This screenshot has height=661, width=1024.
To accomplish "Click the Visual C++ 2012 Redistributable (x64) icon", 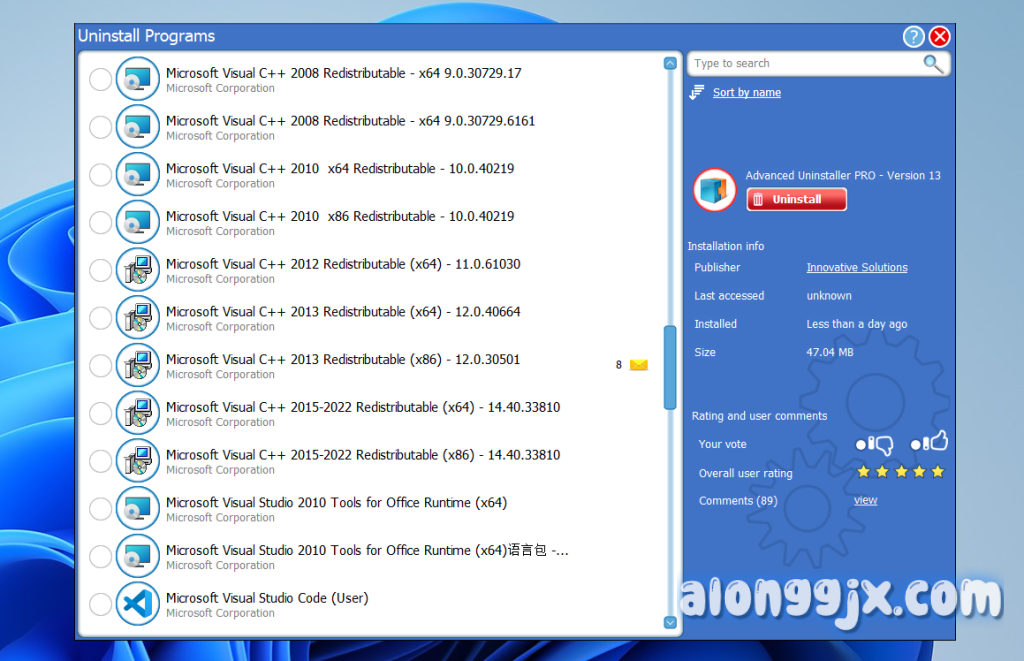I will 137,270.
